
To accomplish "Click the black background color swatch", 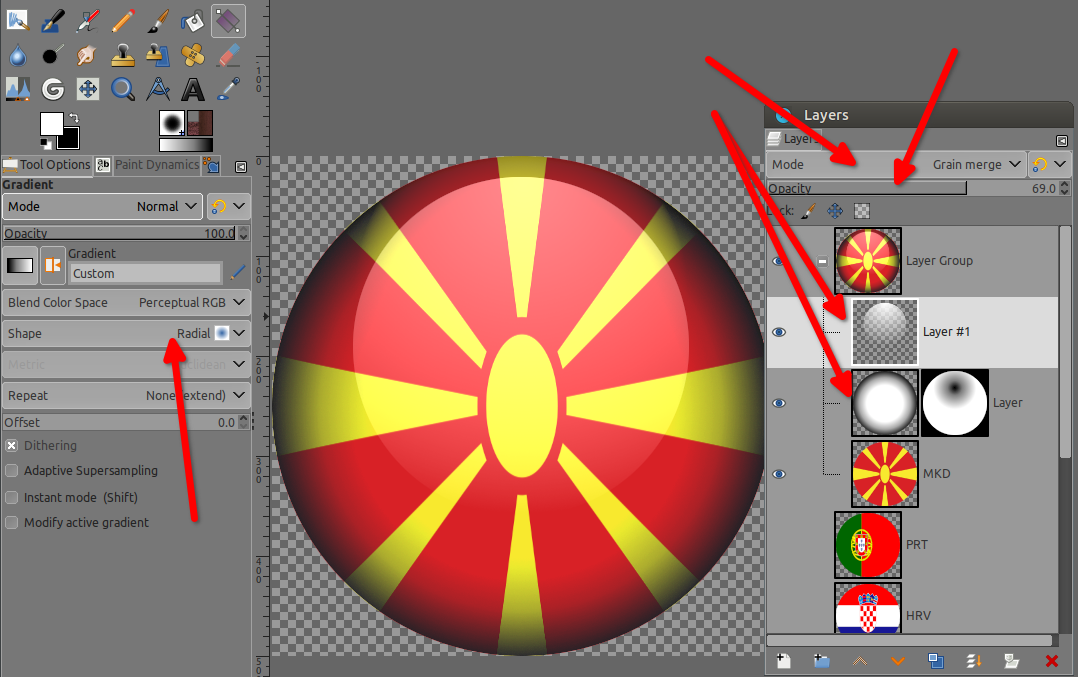I will (x=71, y=141).
